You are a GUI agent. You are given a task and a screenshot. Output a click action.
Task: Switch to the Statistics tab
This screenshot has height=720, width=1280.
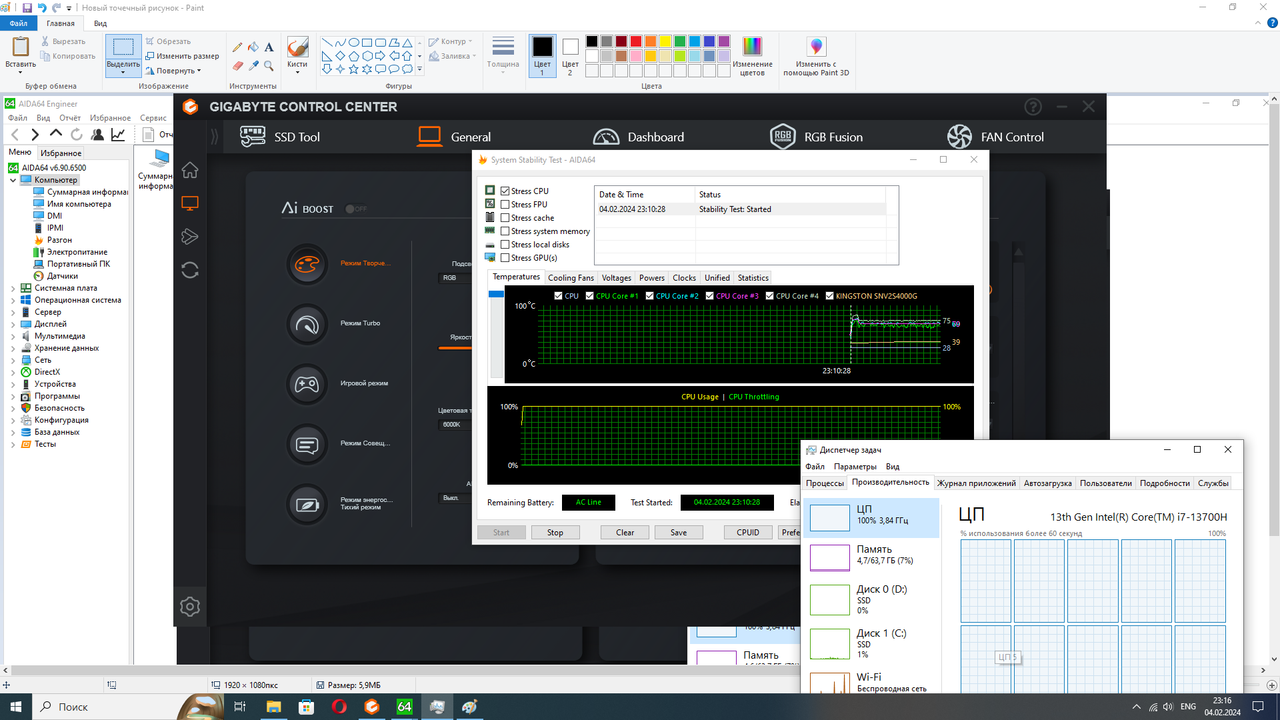(753, 278)
